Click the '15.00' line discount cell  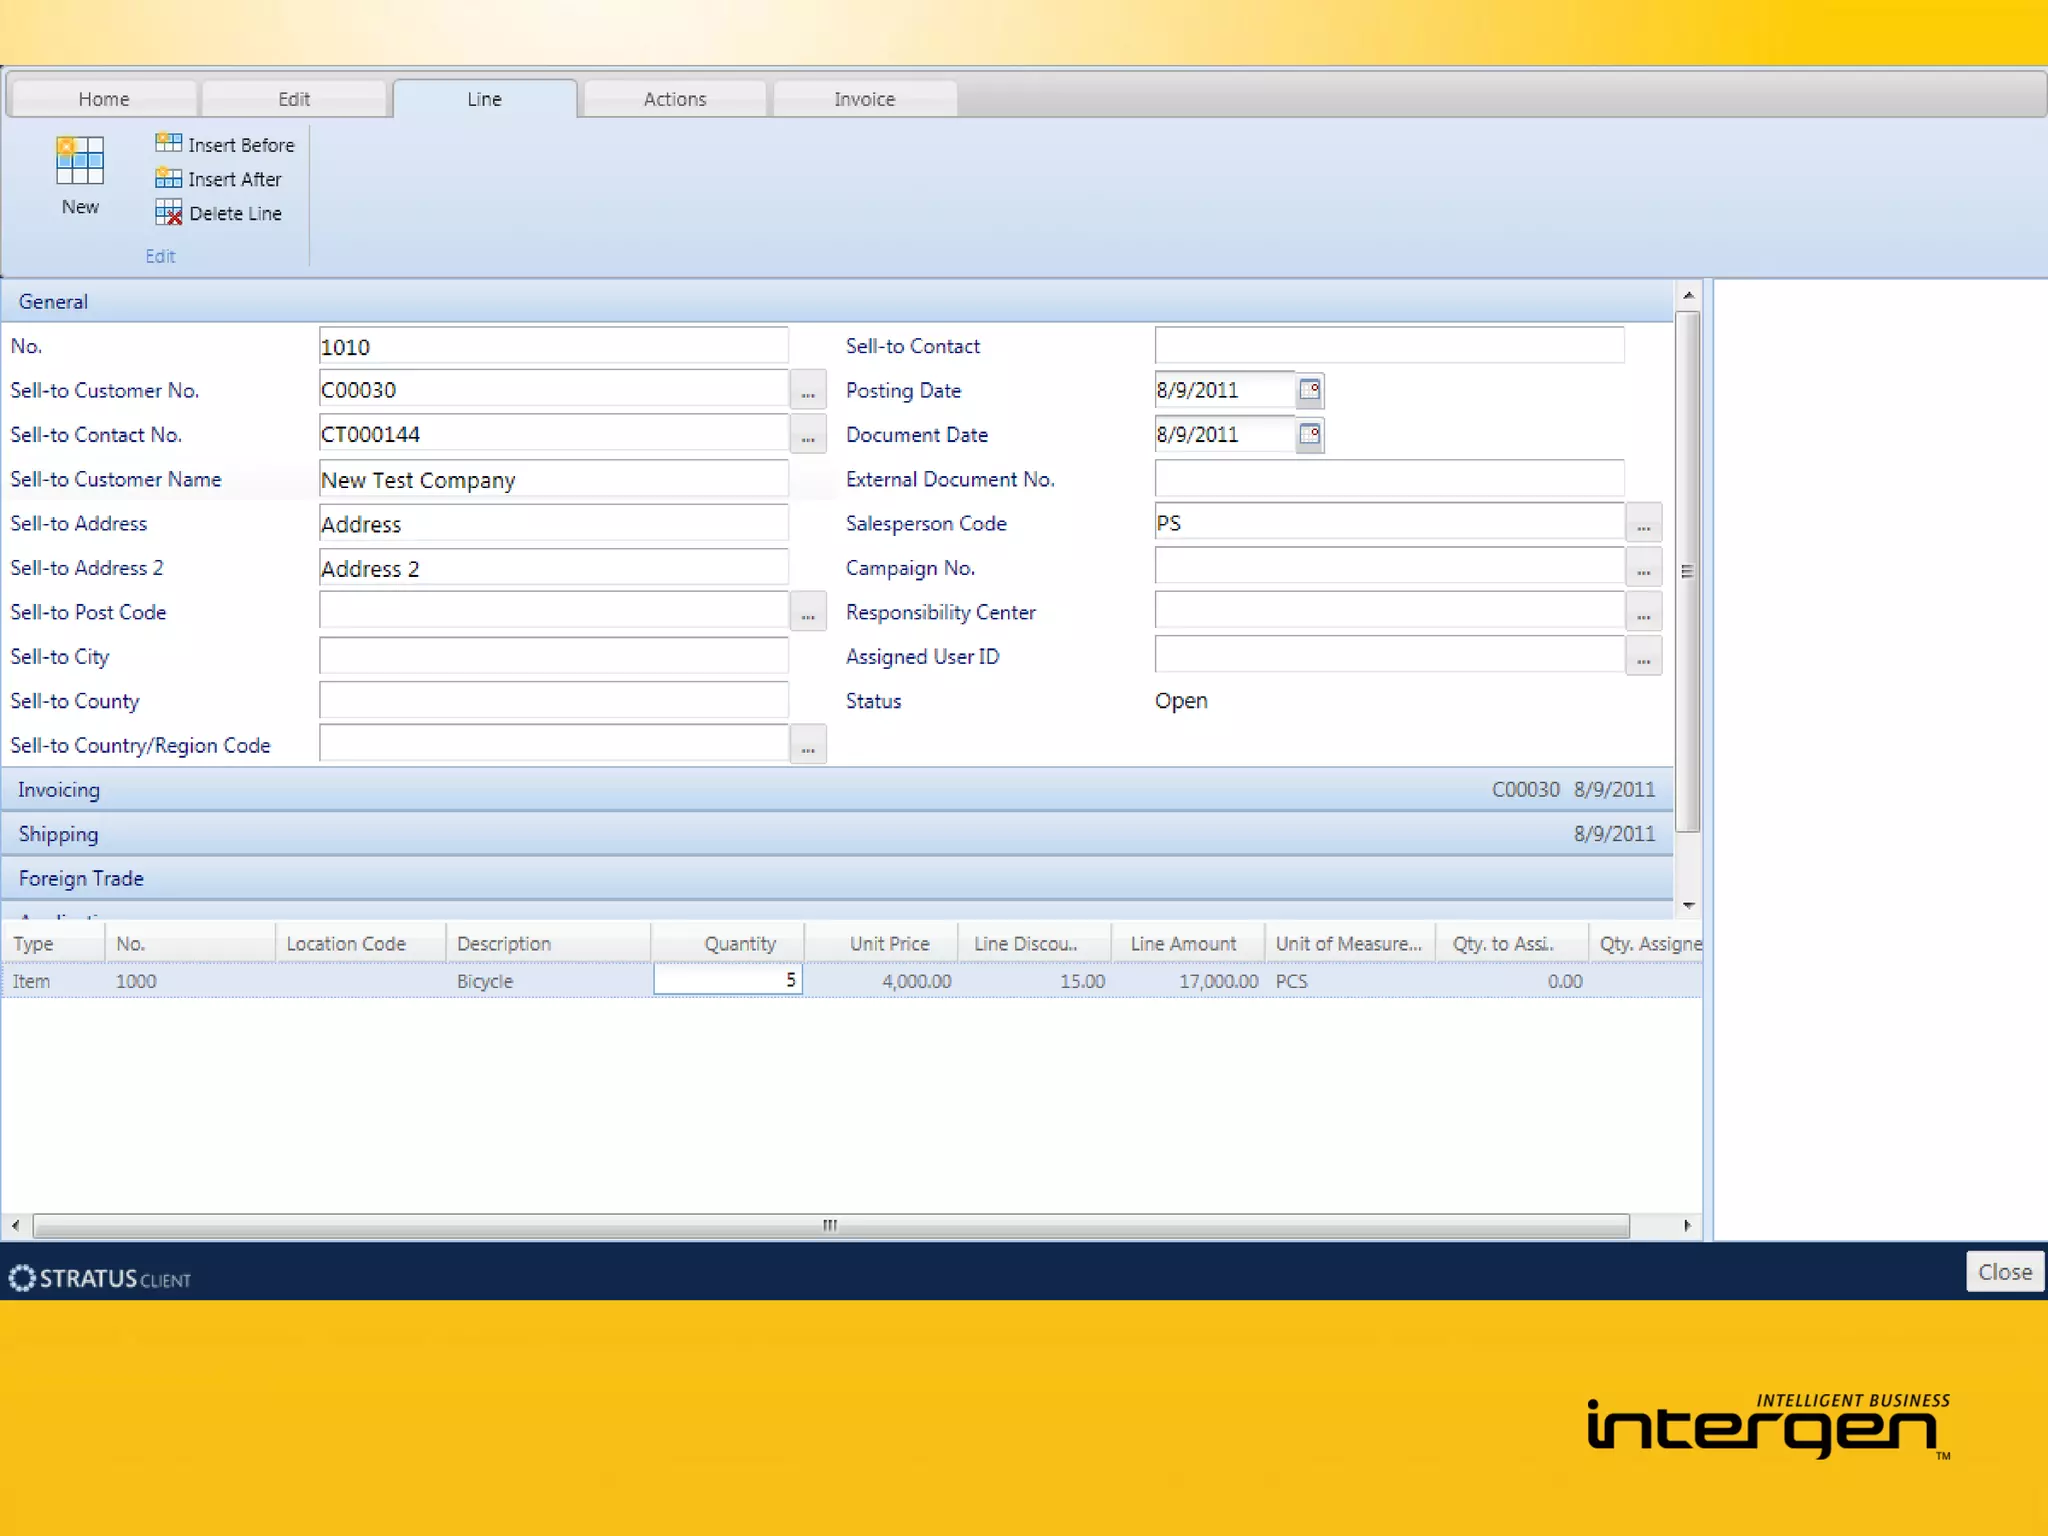click(1035, 981)
